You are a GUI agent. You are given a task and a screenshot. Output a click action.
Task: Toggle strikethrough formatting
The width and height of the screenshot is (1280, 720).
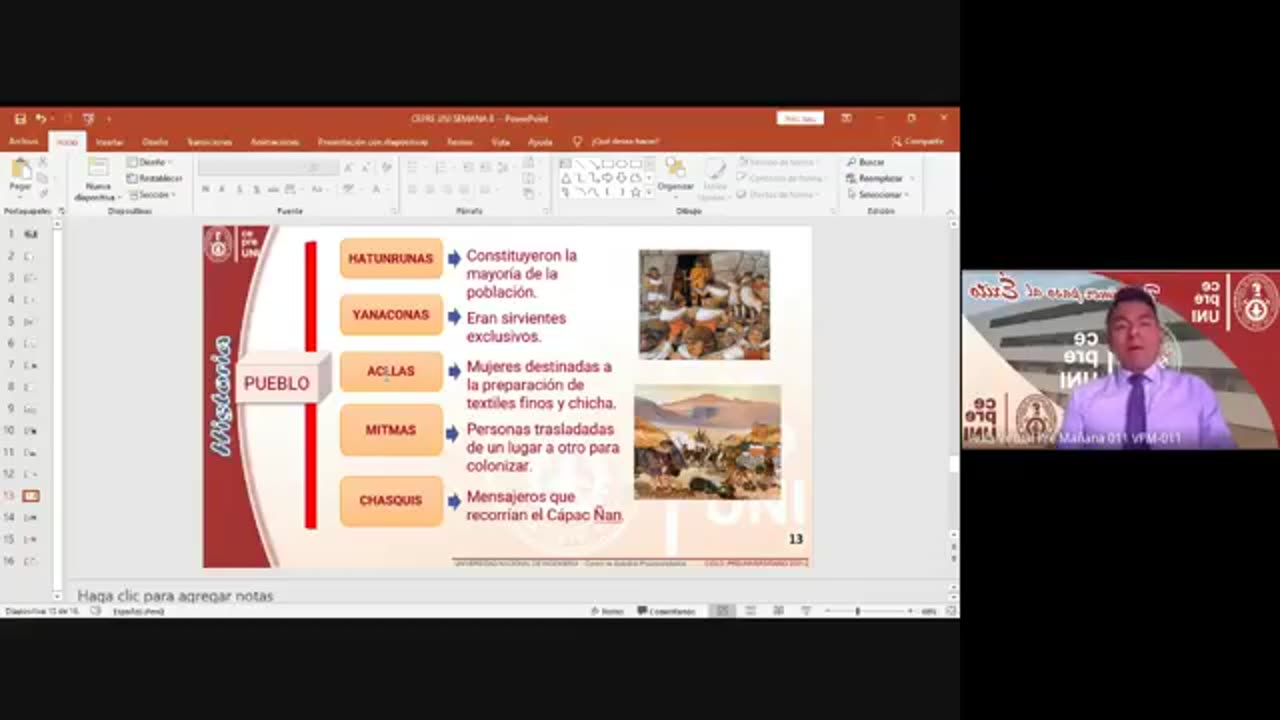click(x=274, y=189)
